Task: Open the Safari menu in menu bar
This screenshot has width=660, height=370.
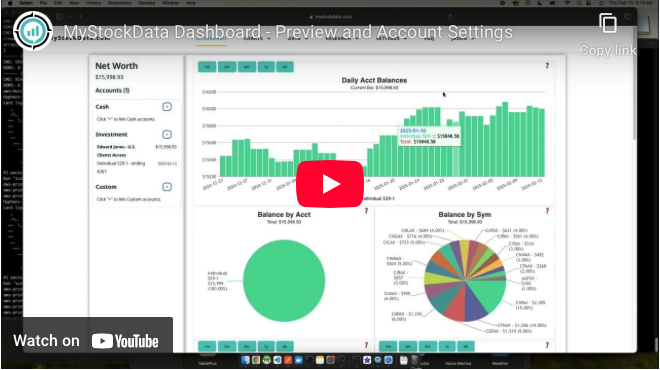Action: click(x=26, y=3)
